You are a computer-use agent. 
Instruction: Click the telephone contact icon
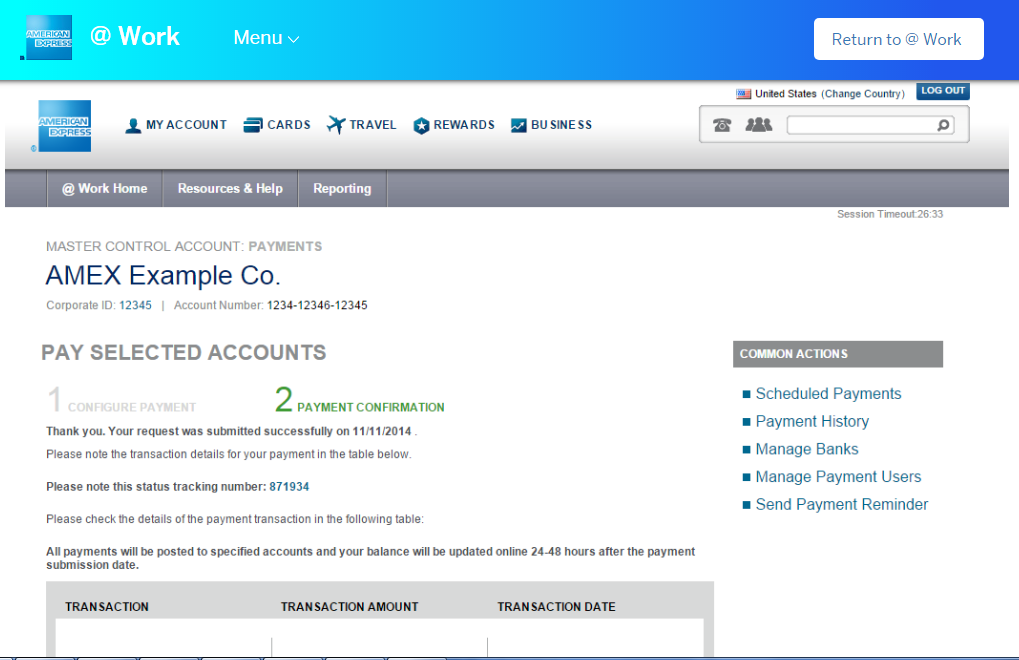(x=722, y=125)
